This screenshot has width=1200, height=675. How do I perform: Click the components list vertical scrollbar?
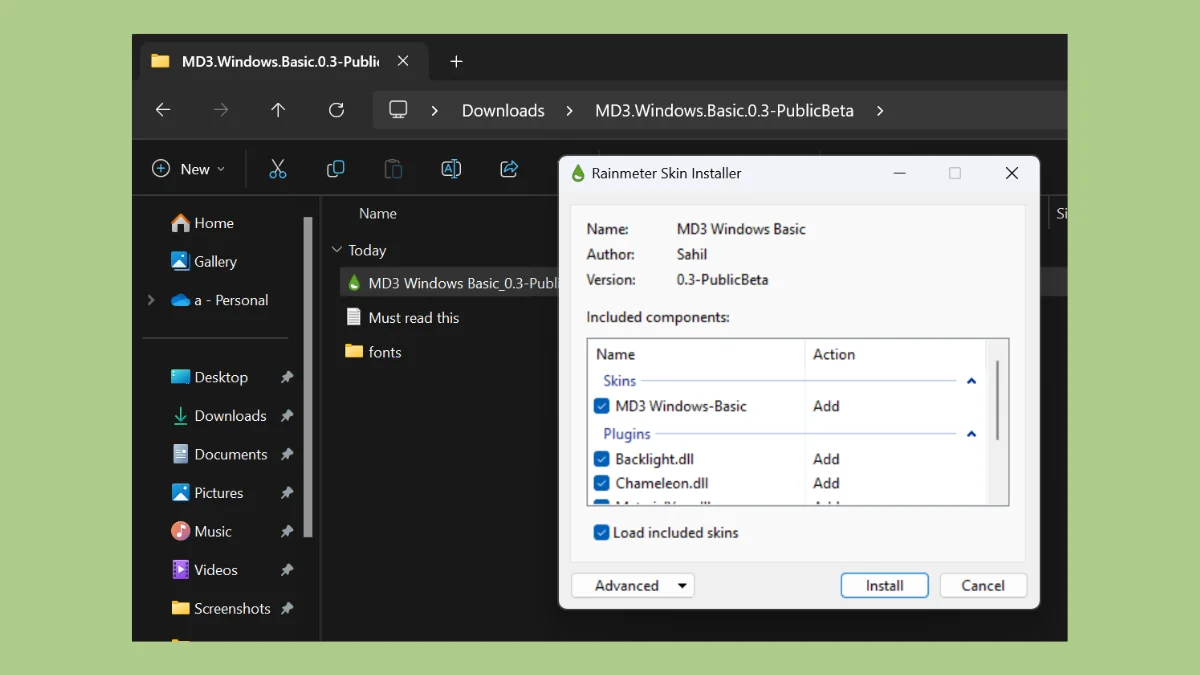pyautogui.click(x=997, y=400)
